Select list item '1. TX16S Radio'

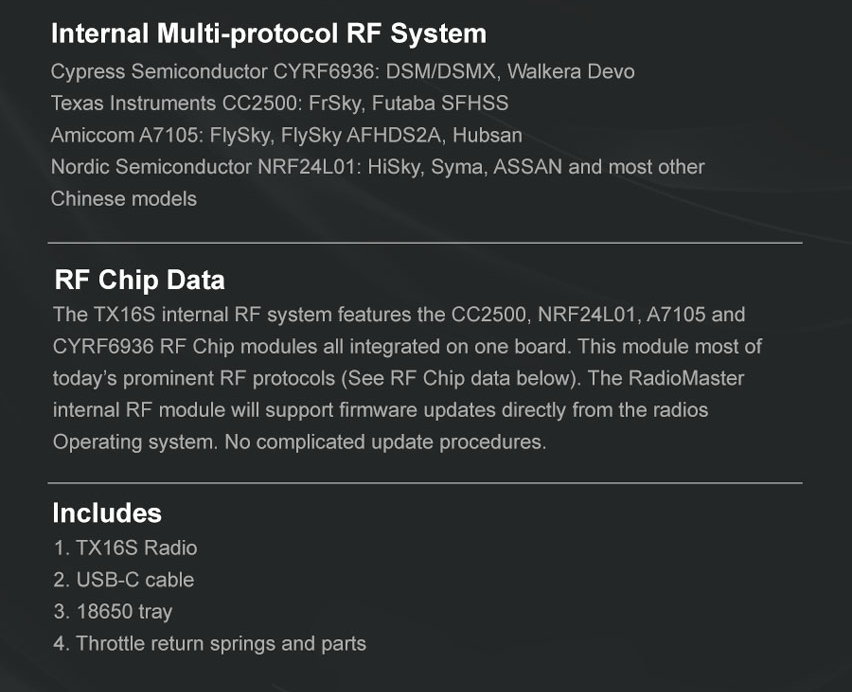[126, 548]
